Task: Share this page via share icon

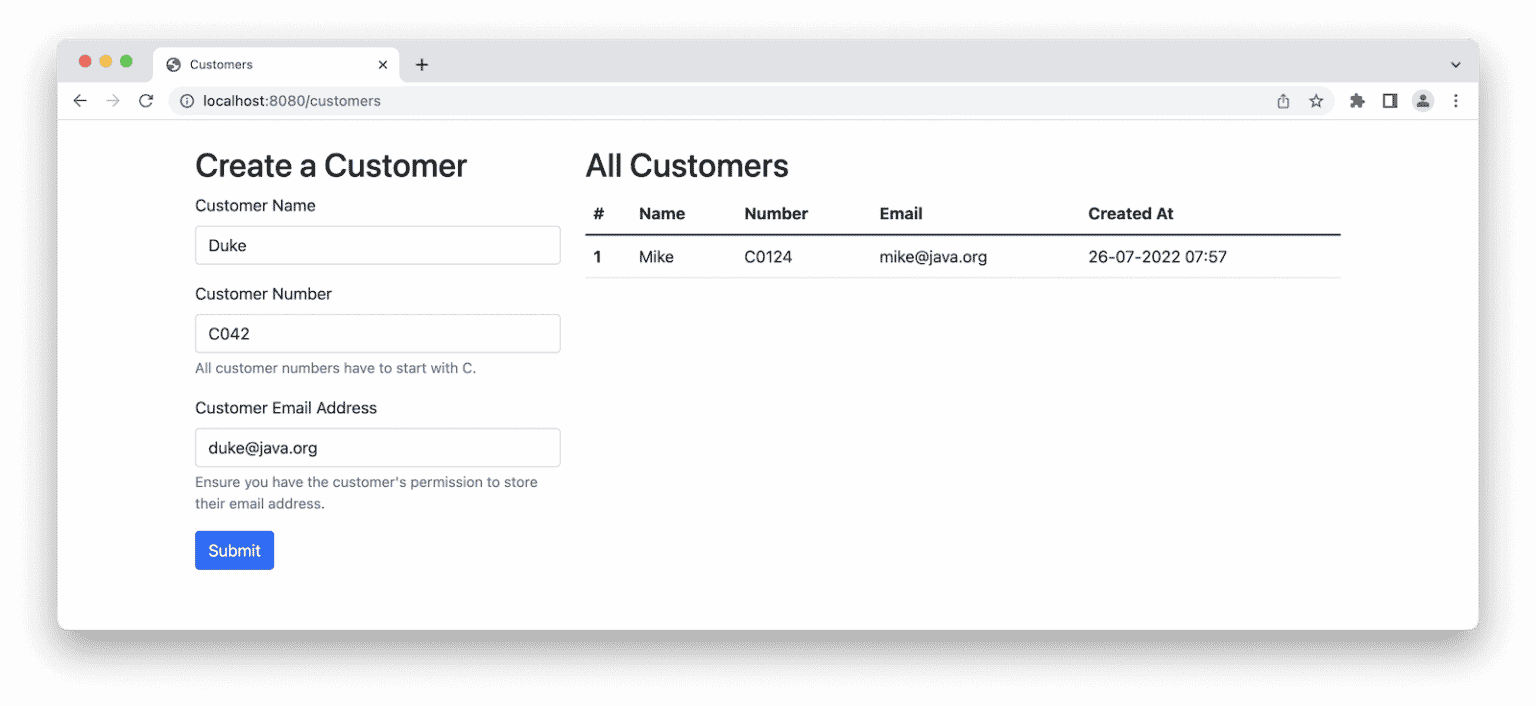Action: click(x=1283, y=101)
